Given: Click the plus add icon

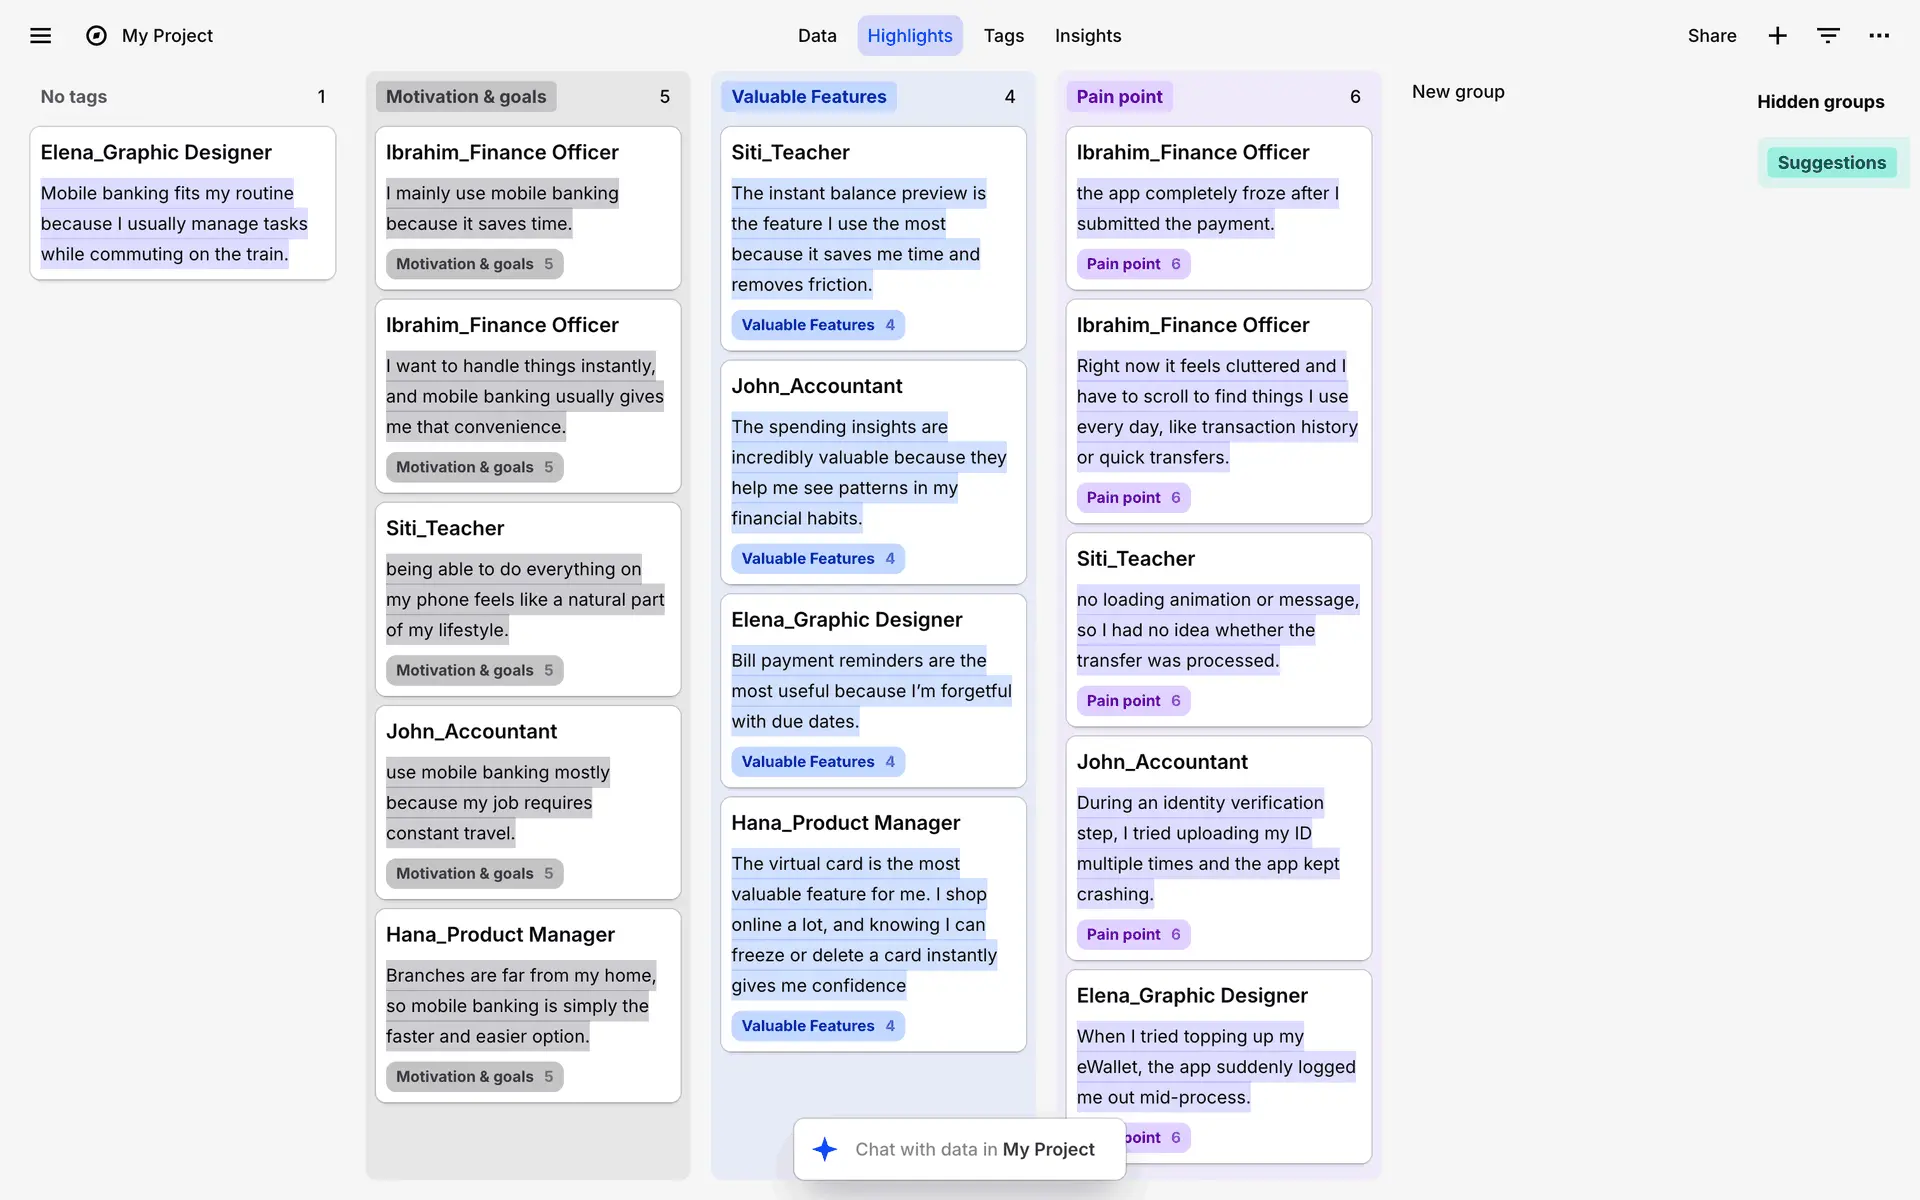Looking at the screenshot, I should 1777,36.
